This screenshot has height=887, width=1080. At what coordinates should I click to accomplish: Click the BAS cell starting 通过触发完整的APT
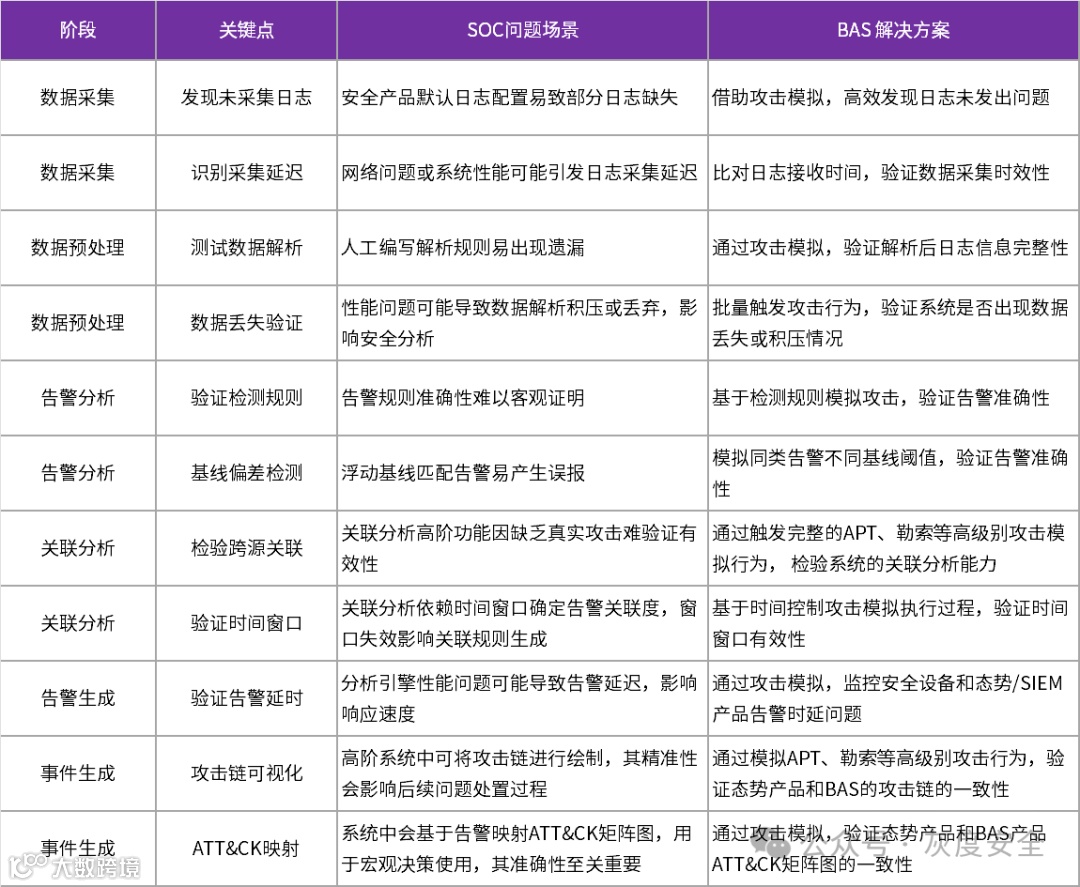893,548
